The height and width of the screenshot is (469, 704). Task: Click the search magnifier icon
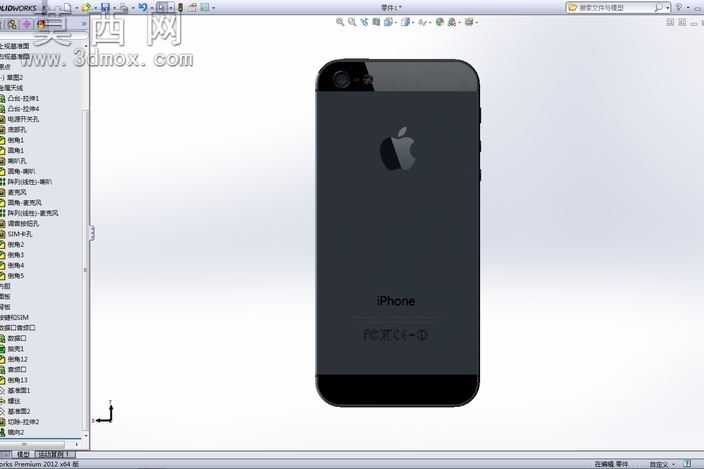658,8
